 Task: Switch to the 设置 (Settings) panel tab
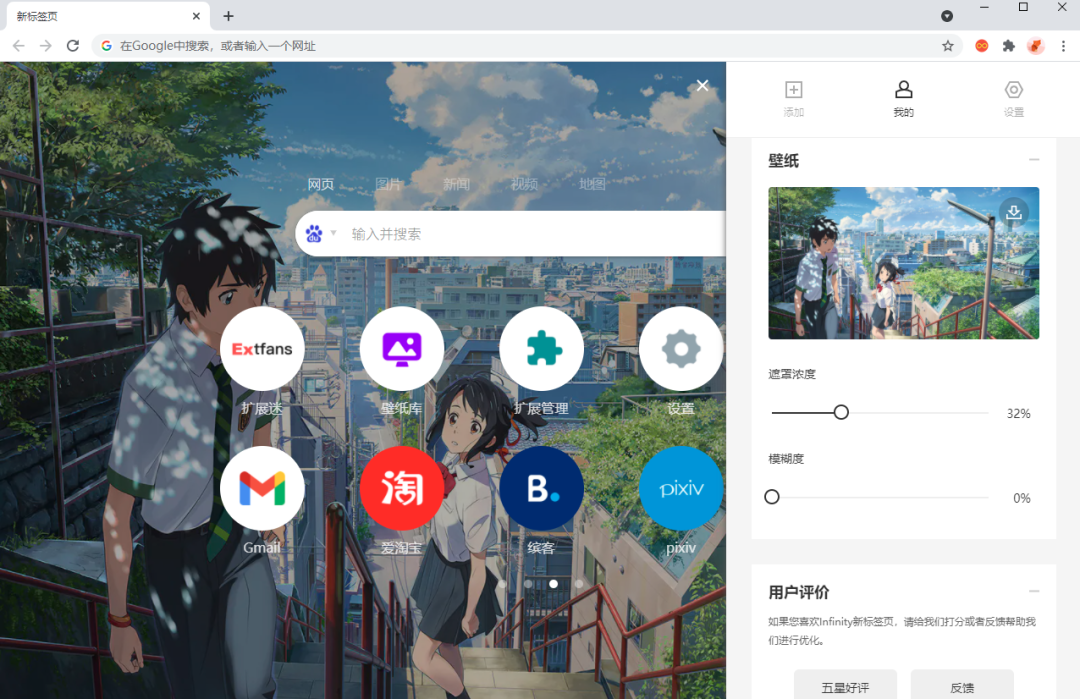(x=1014, y=98)
